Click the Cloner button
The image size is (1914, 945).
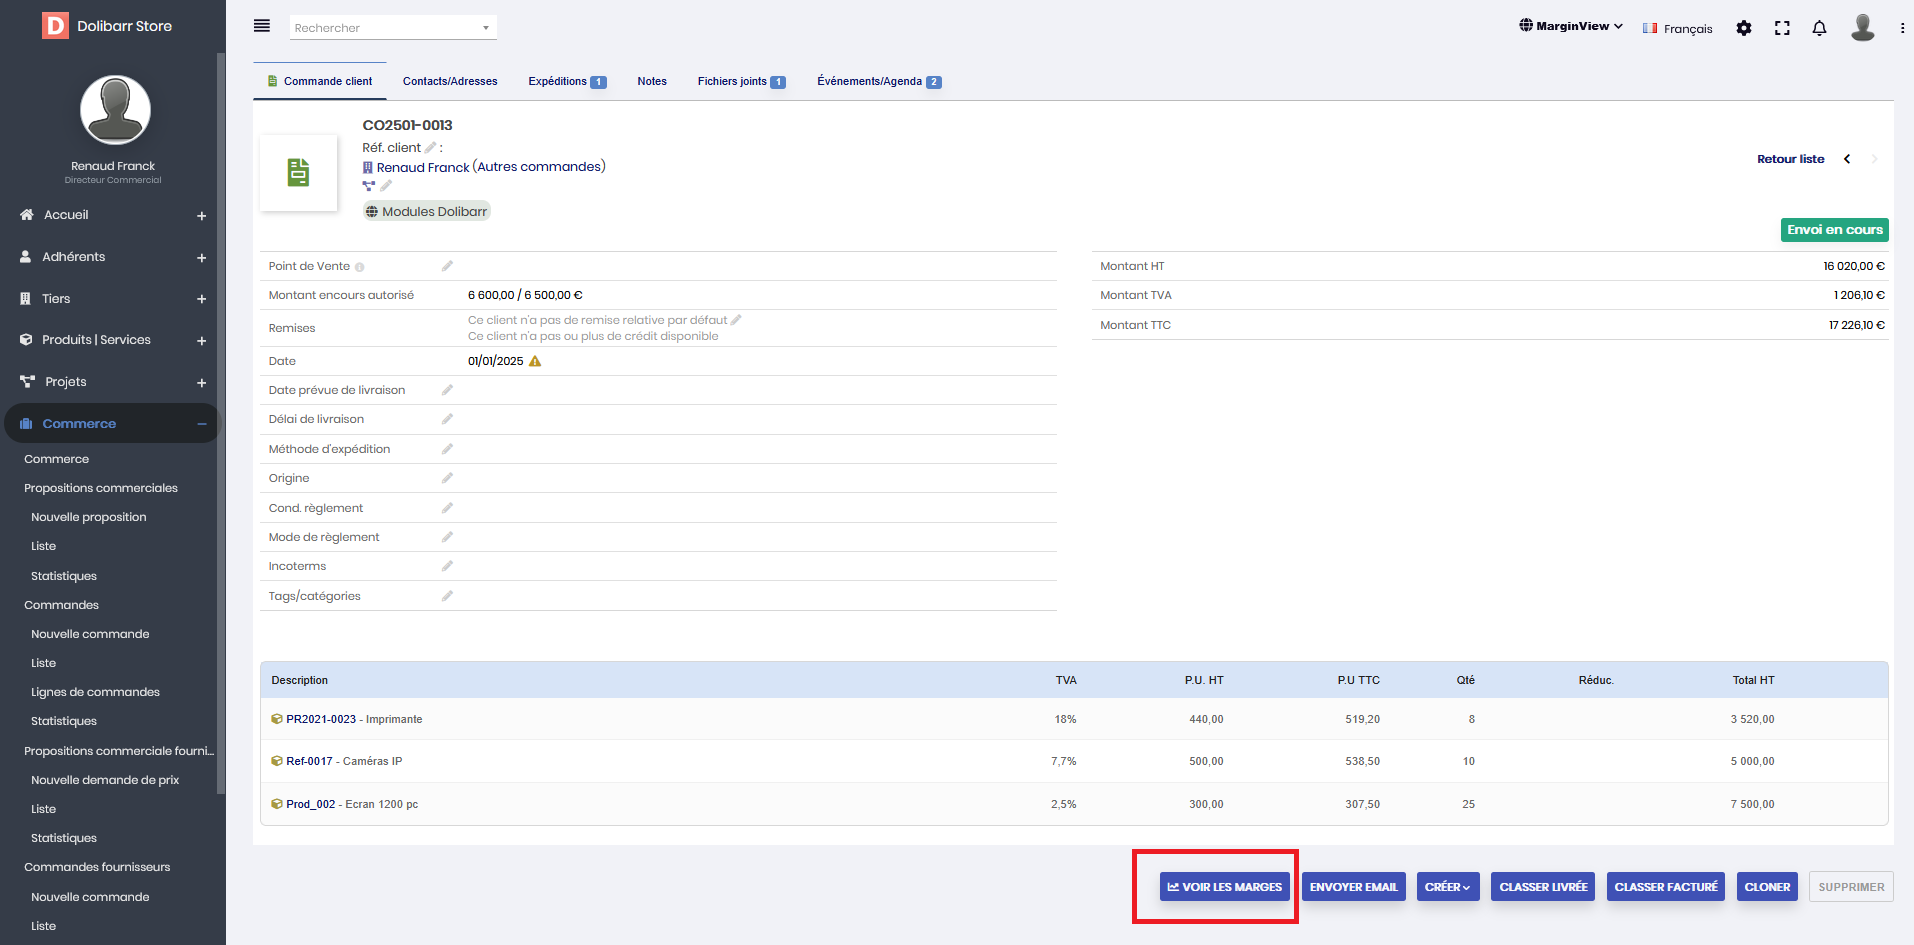[1766, 887]
